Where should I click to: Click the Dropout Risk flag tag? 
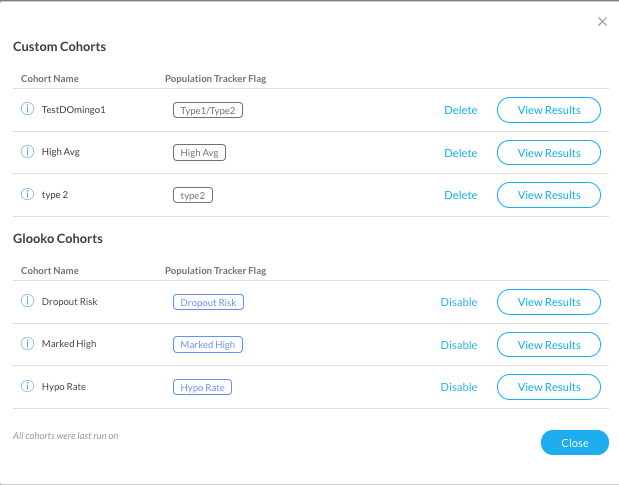tap(208, 302)
